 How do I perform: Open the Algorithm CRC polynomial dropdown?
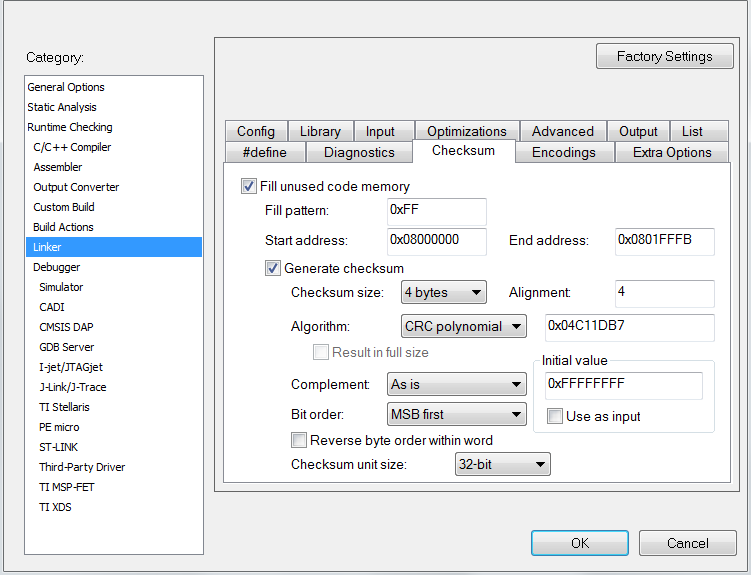[x=464, y=326]
